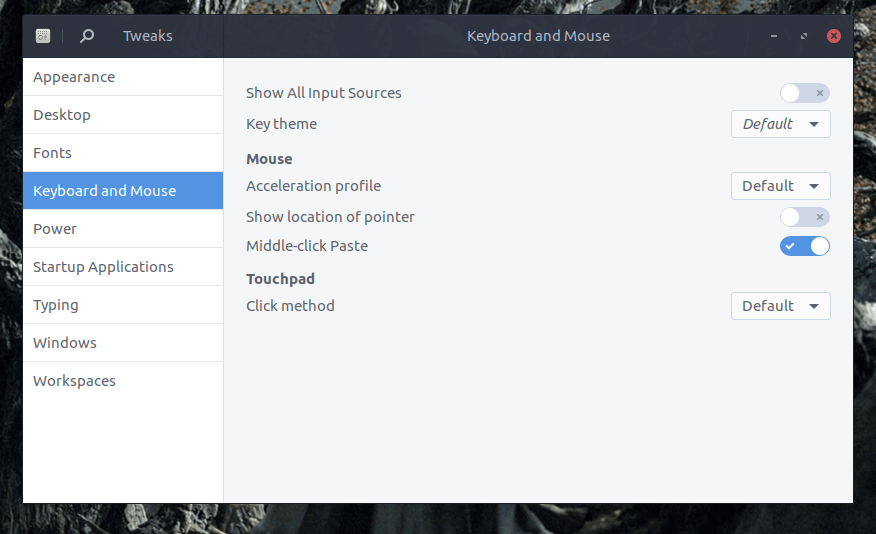Image resolution: width=876 pixels, height=534 pixels.
Task: Go to the Desktop section
Action: click(123, 115)
